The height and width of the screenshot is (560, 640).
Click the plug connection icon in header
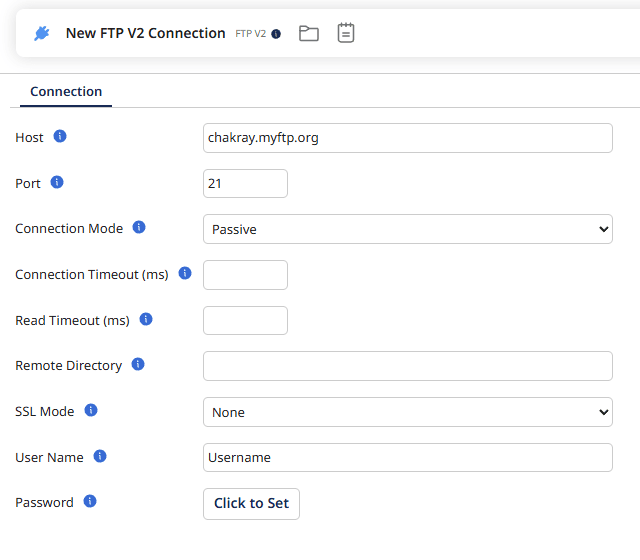[41, 33]
